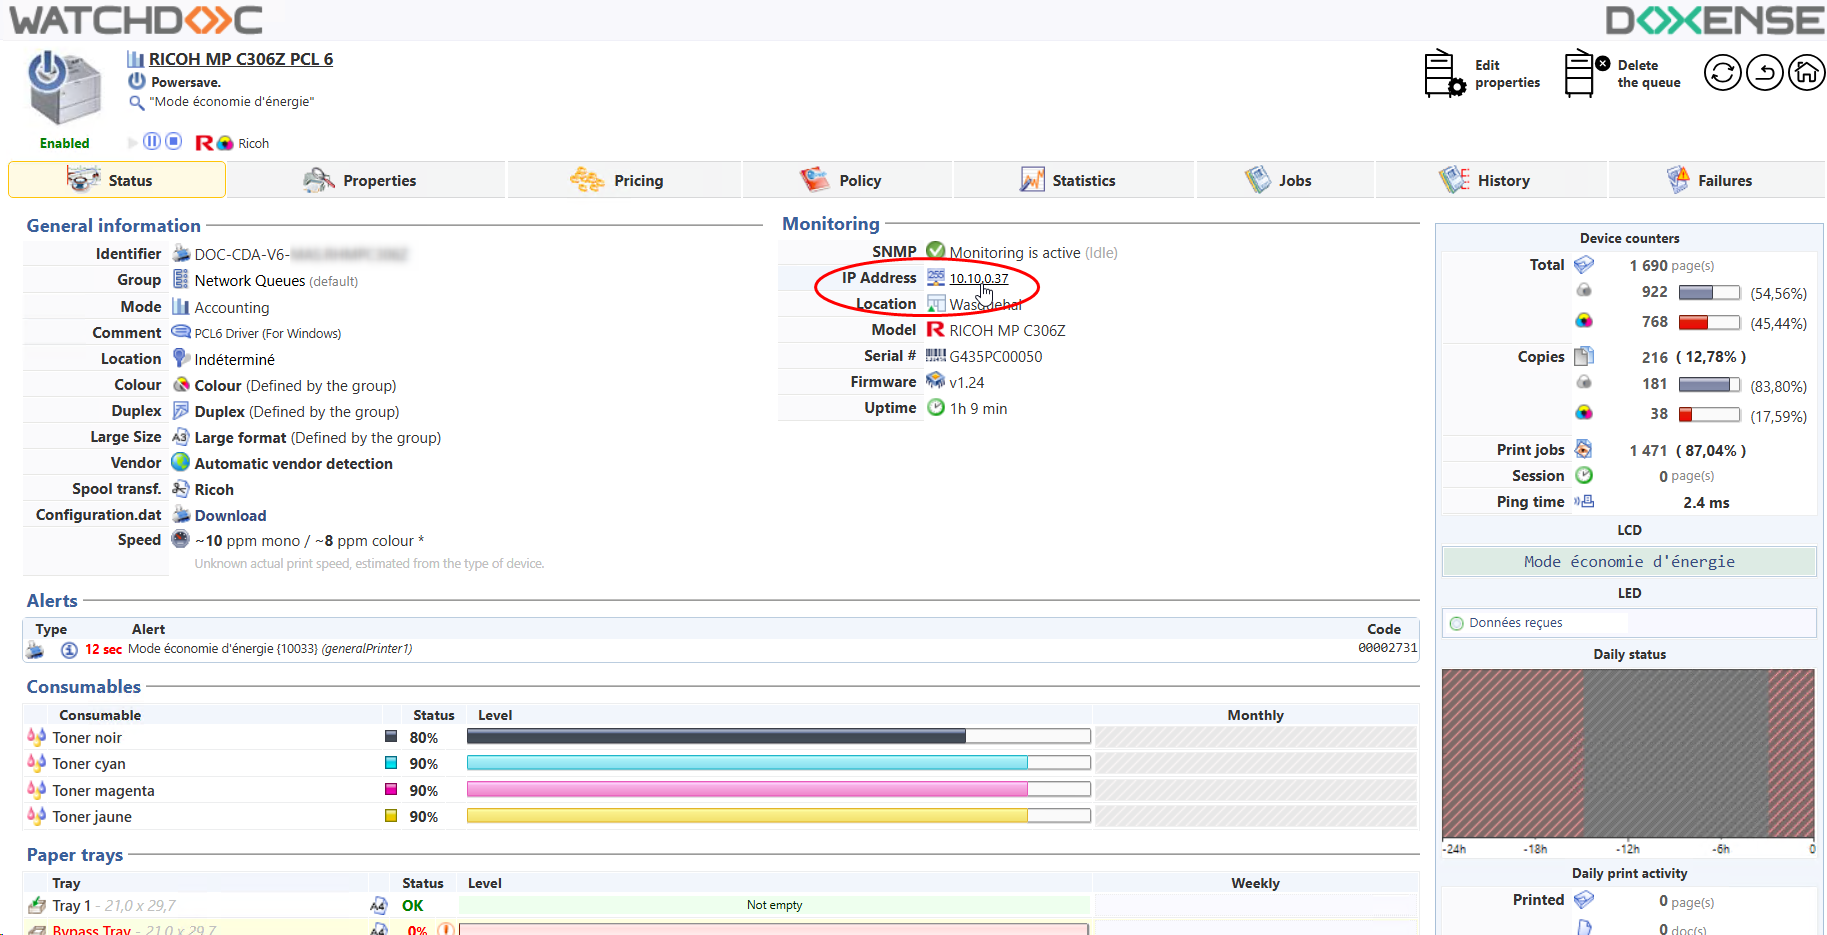Click the Print jobs counter icon
The image size is (1827, 935).
click(x=1584, y=449)
